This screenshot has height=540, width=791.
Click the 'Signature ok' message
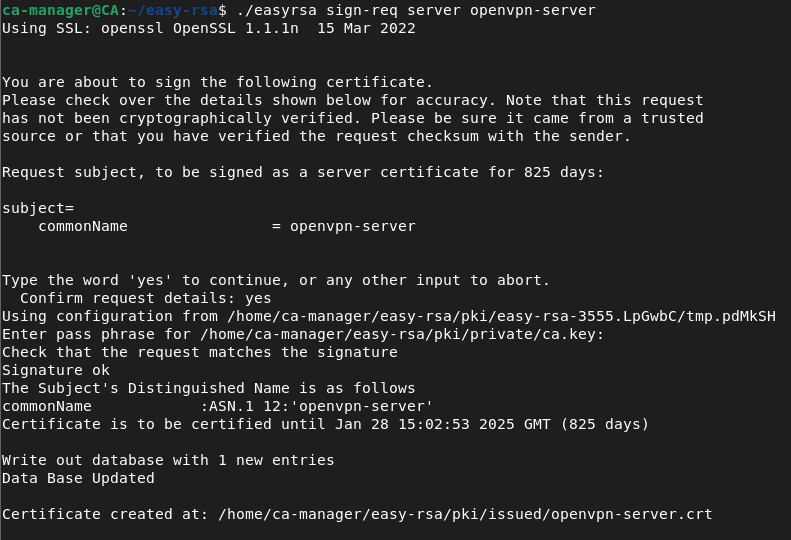56,370
